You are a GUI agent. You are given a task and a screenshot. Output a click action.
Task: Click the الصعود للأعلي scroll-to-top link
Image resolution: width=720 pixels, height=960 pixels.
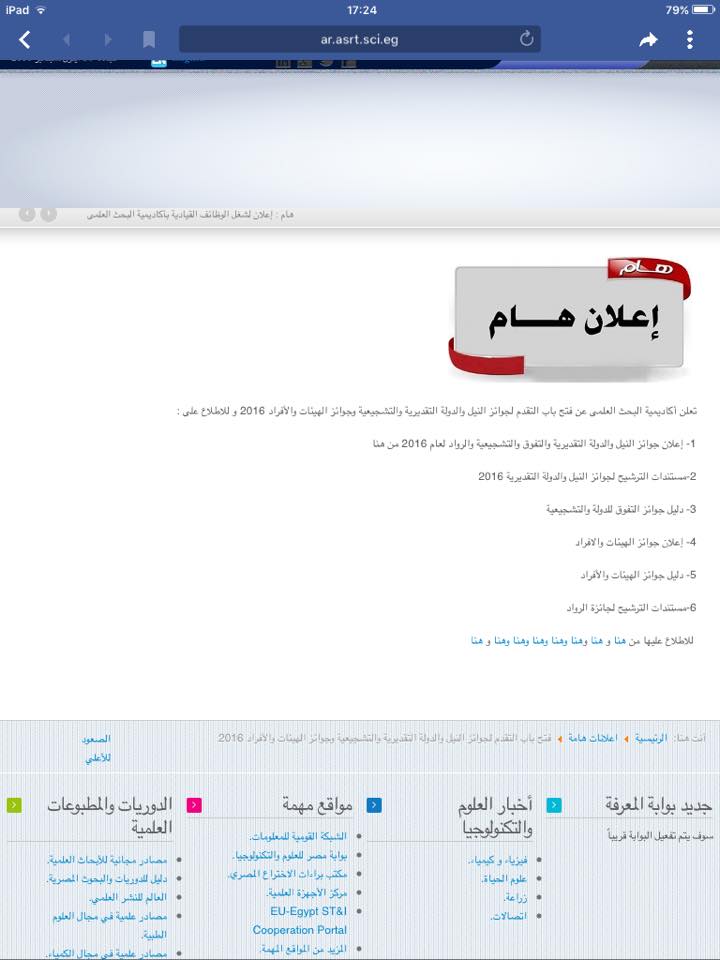[x=96, y=748]
